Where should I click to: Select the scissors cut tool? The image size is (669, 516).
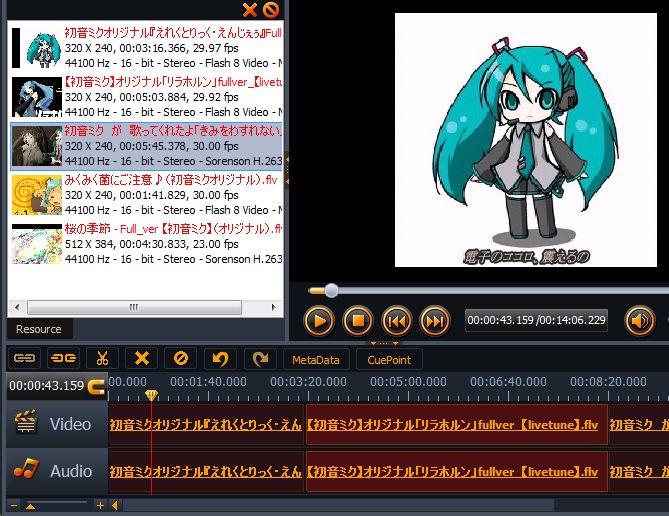tap(102, 358)
